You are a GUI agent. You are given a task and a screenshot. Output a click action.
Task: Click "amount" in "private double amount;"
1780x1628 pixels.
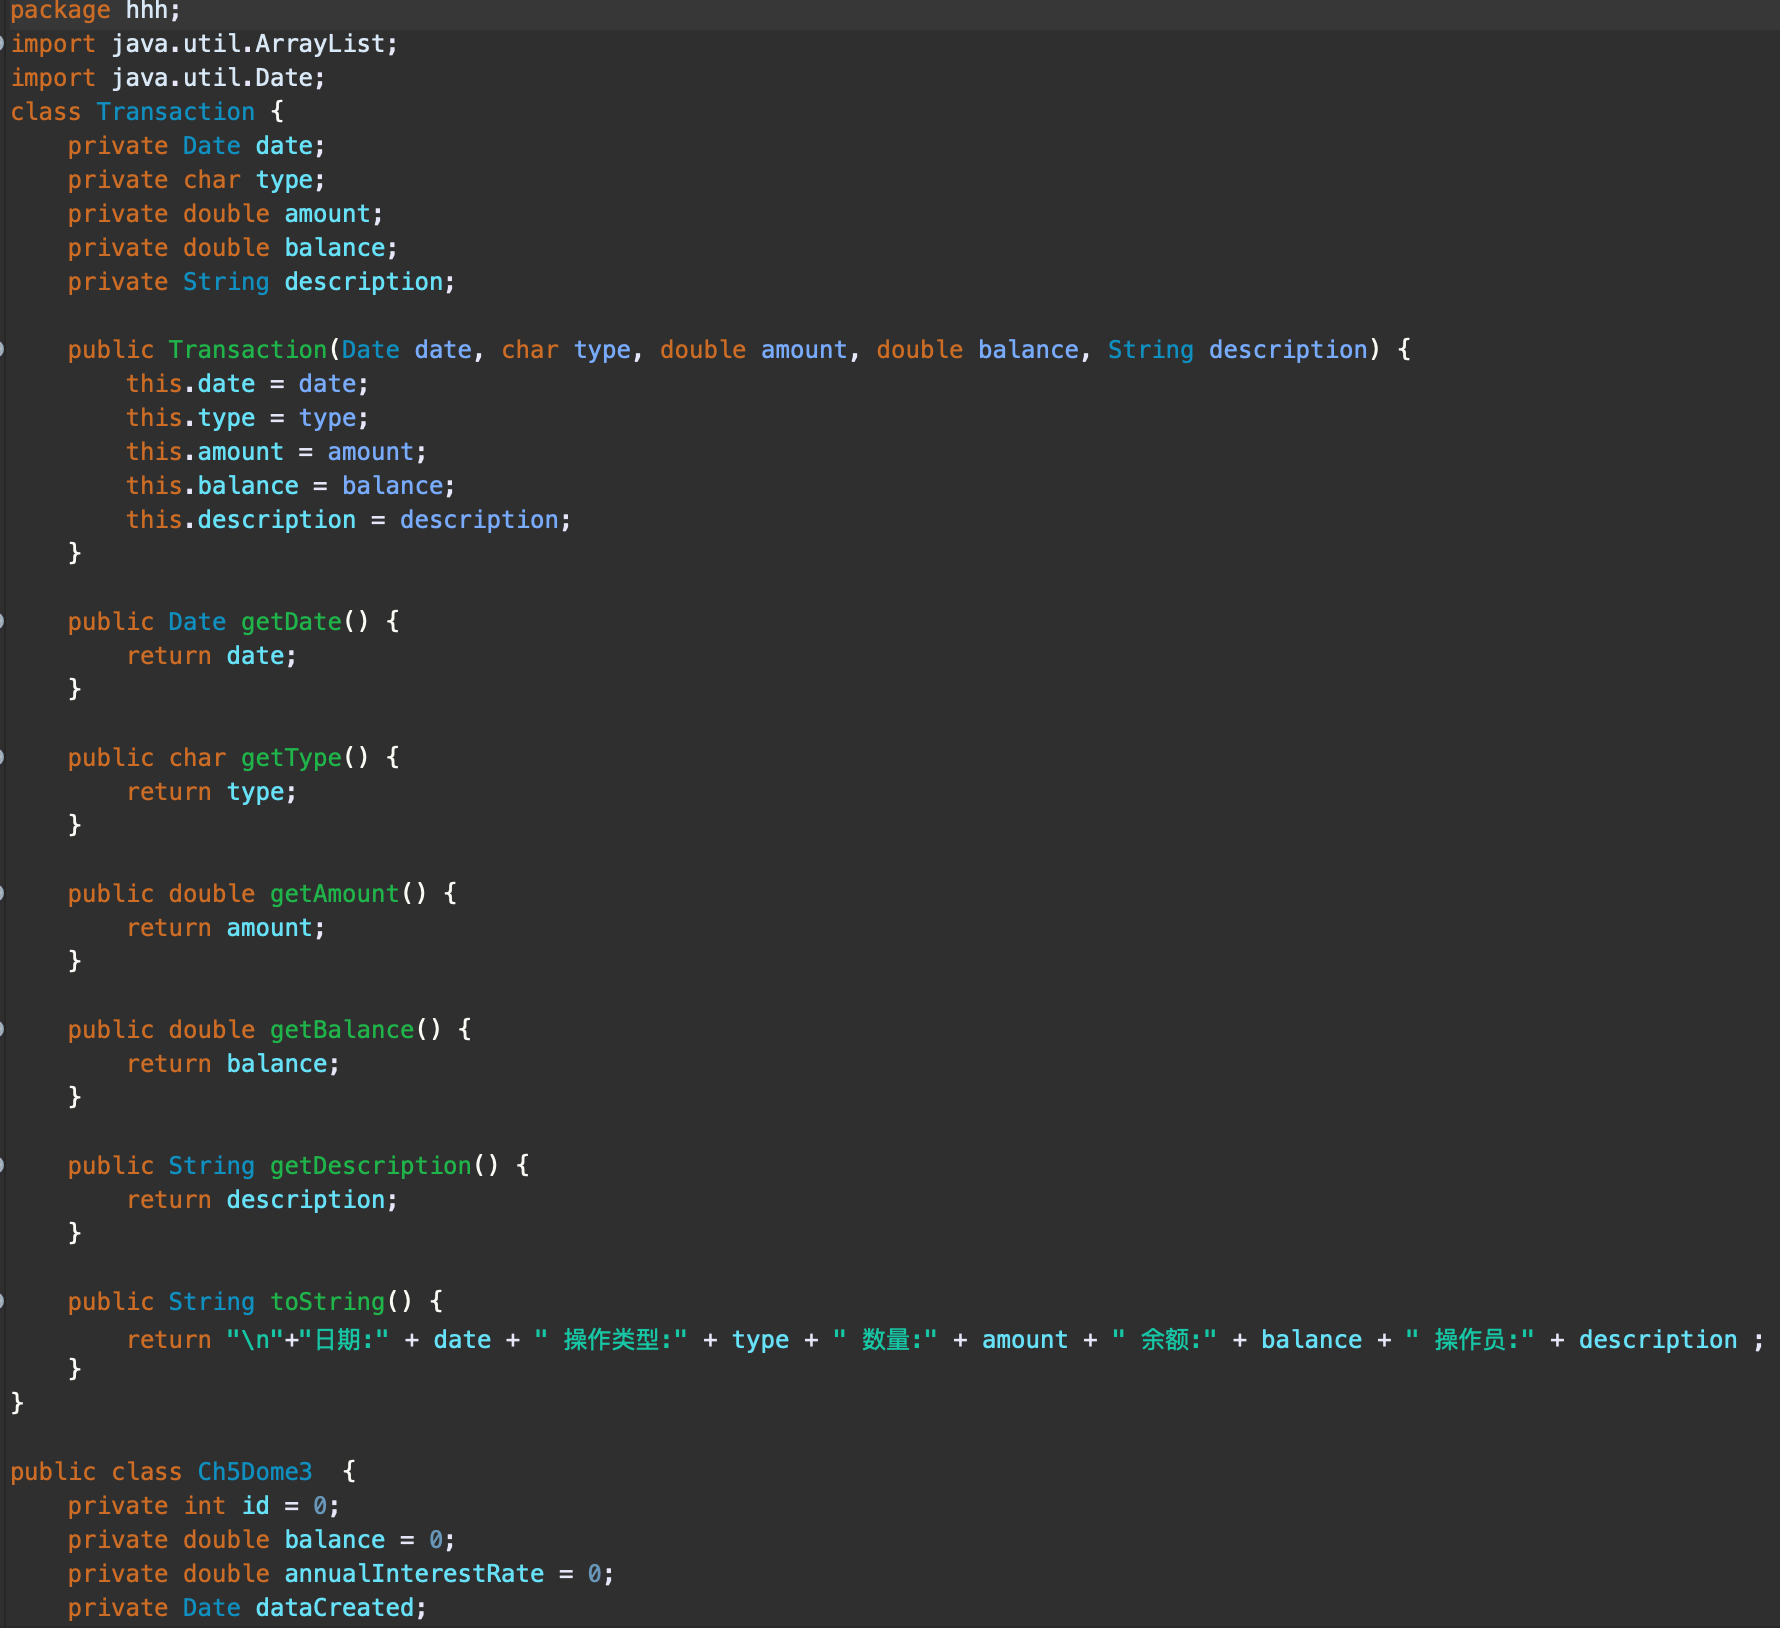328,214
